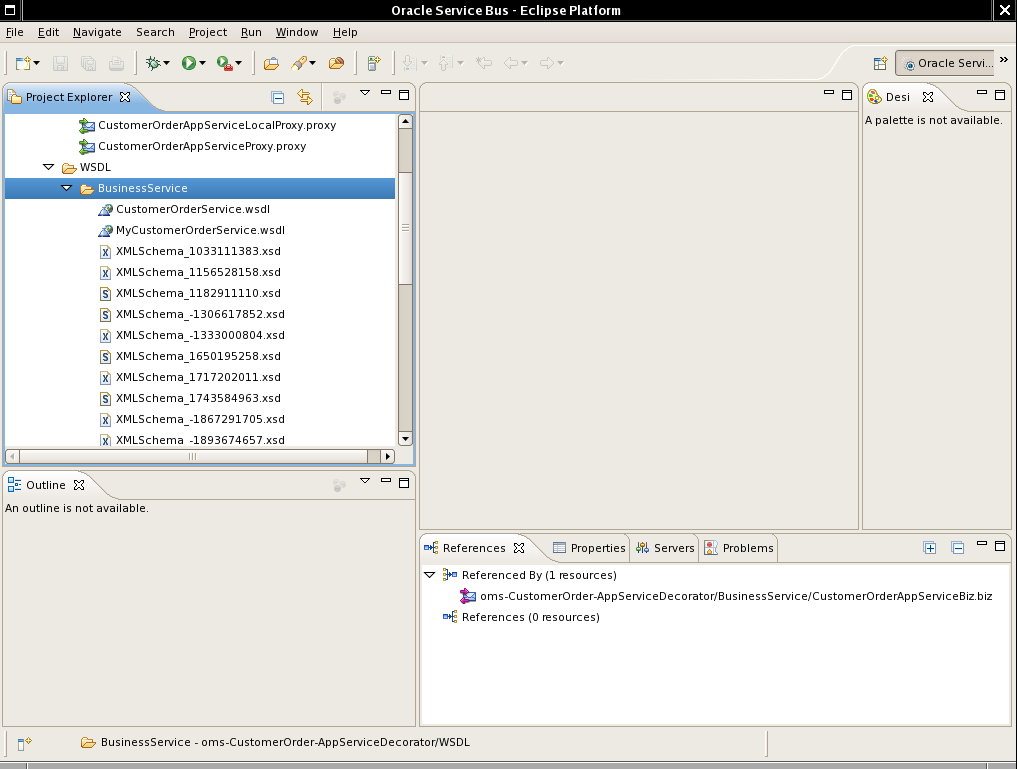This screenshot has width=1017, height=769.
Task: Open the Run dropdown arrow
Action: click(202, 63)
